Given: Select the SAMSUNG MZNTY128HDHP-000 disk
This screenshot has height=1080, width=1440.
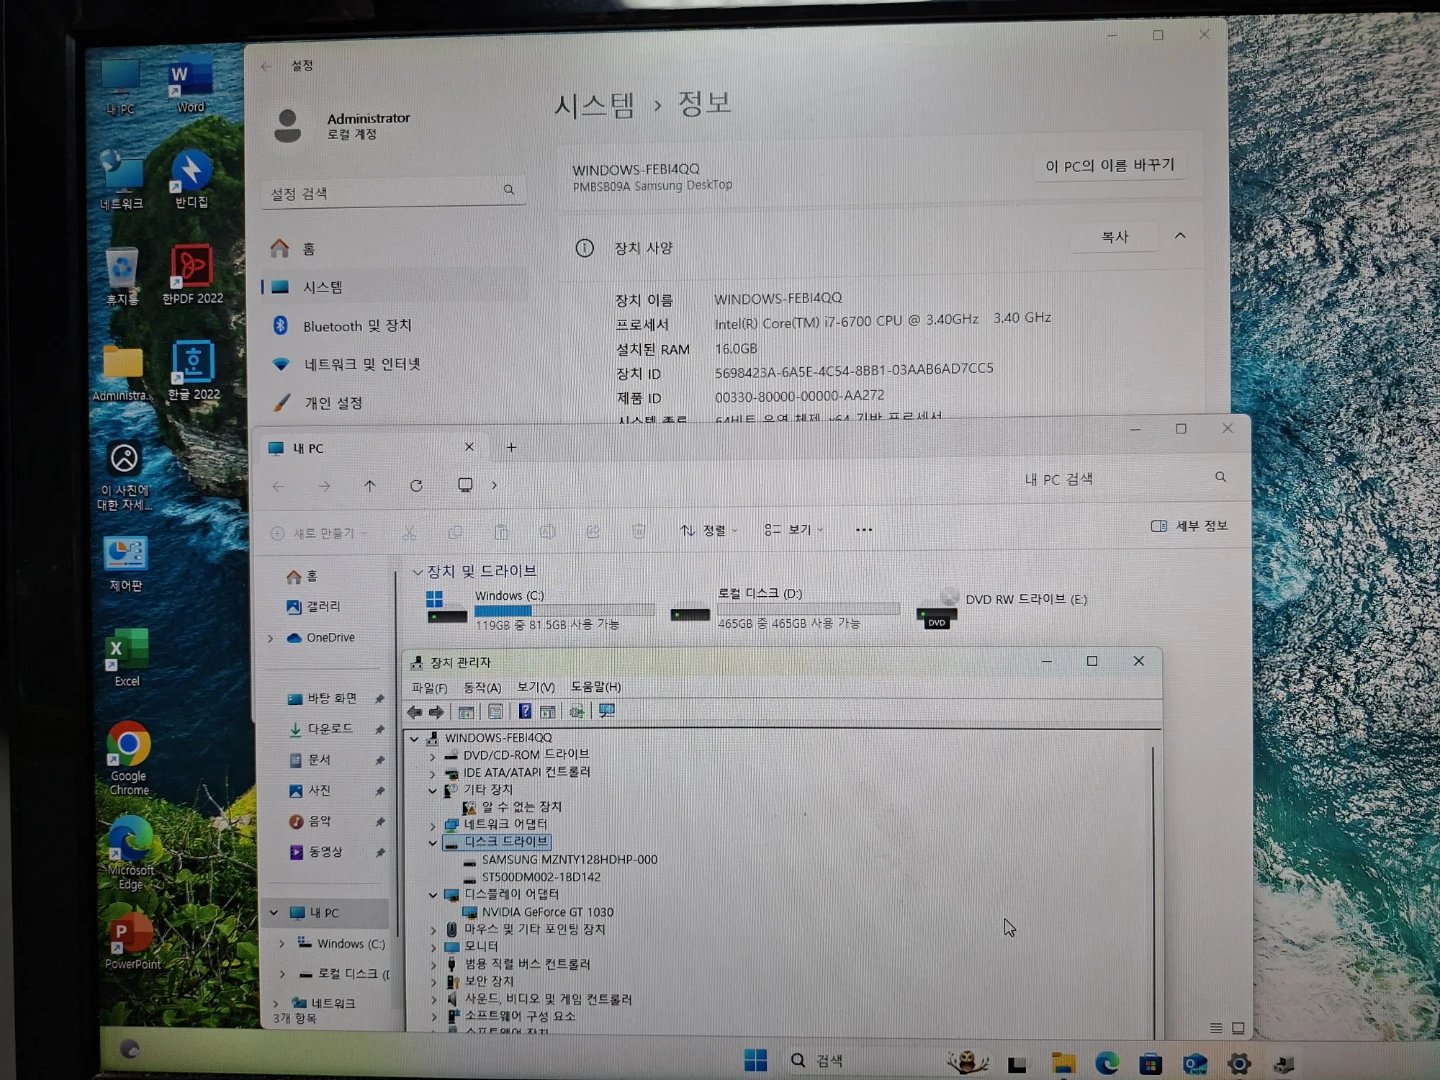Looking at the screenshot, I should click(570, 860).
